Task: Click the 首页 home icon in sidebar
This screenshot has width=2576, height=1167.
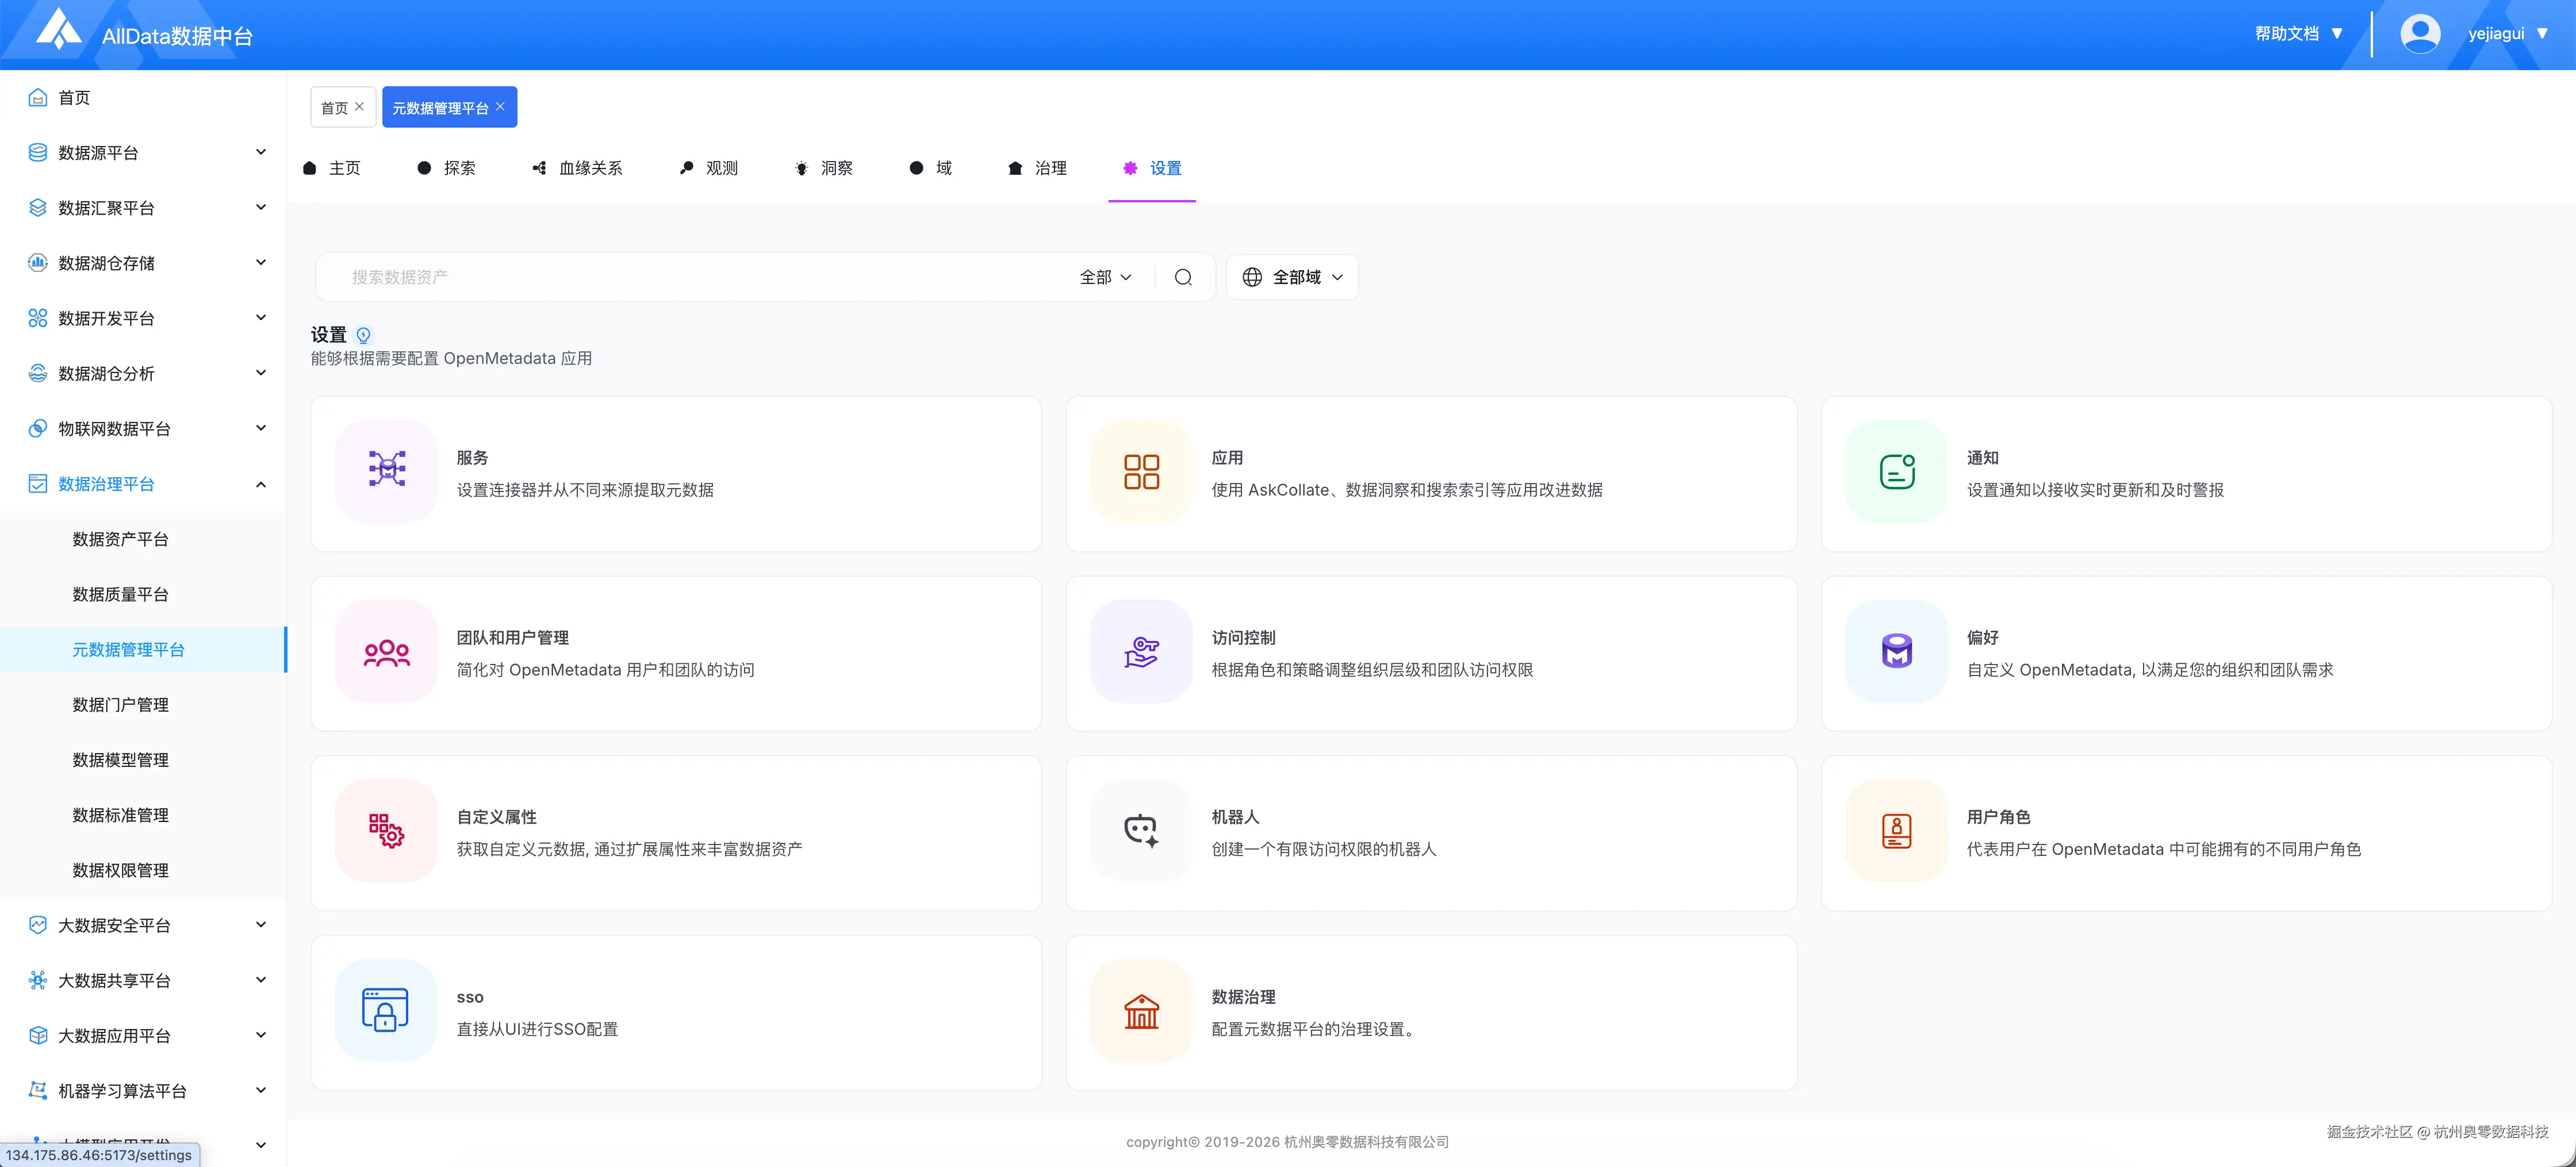Action: point(38,97)
